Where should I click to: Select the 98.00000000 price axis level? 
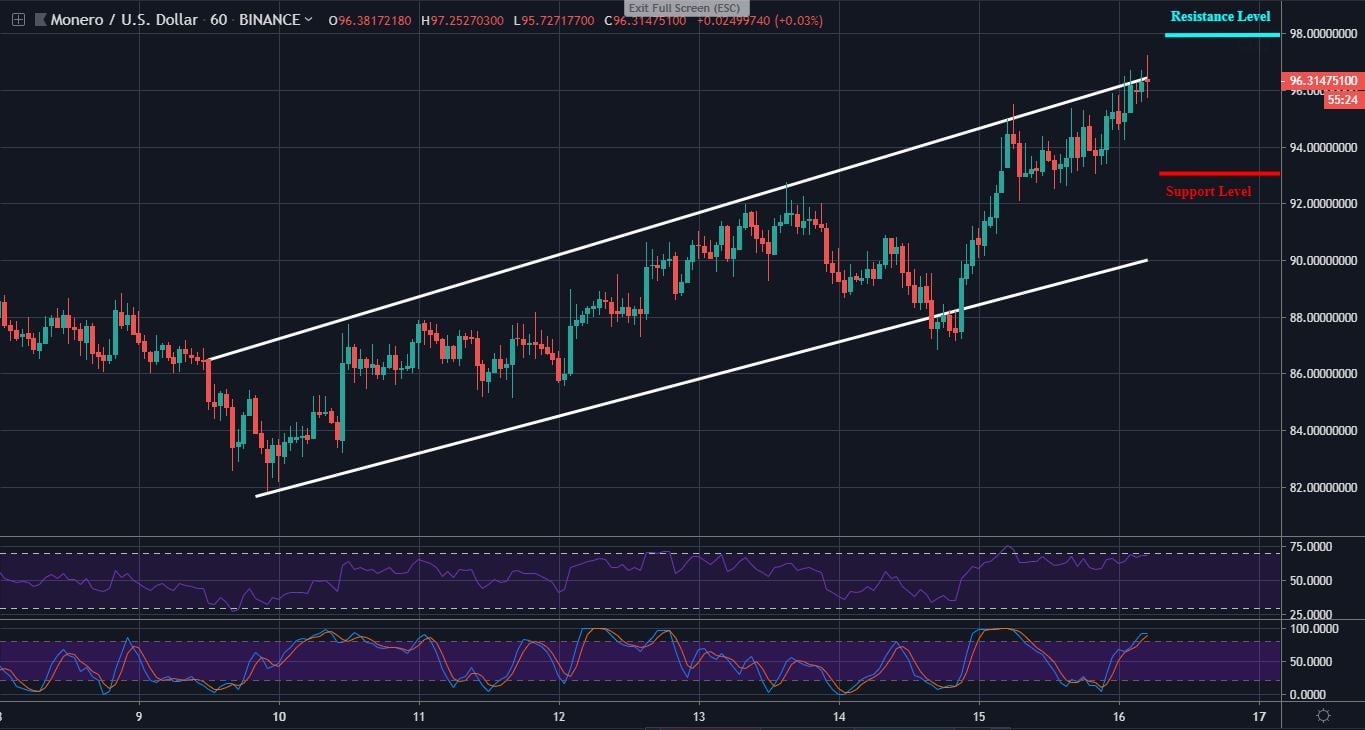coord(1322,33)
